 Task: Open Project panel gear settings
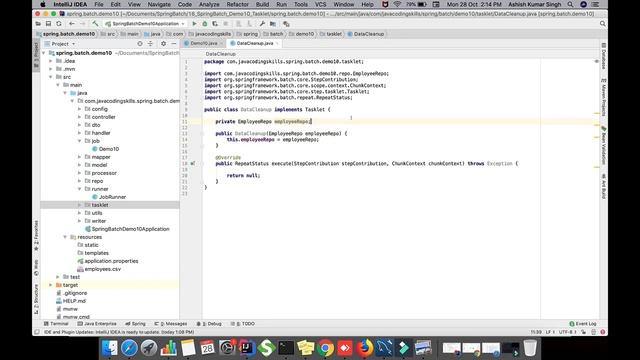tap(163, 44)
